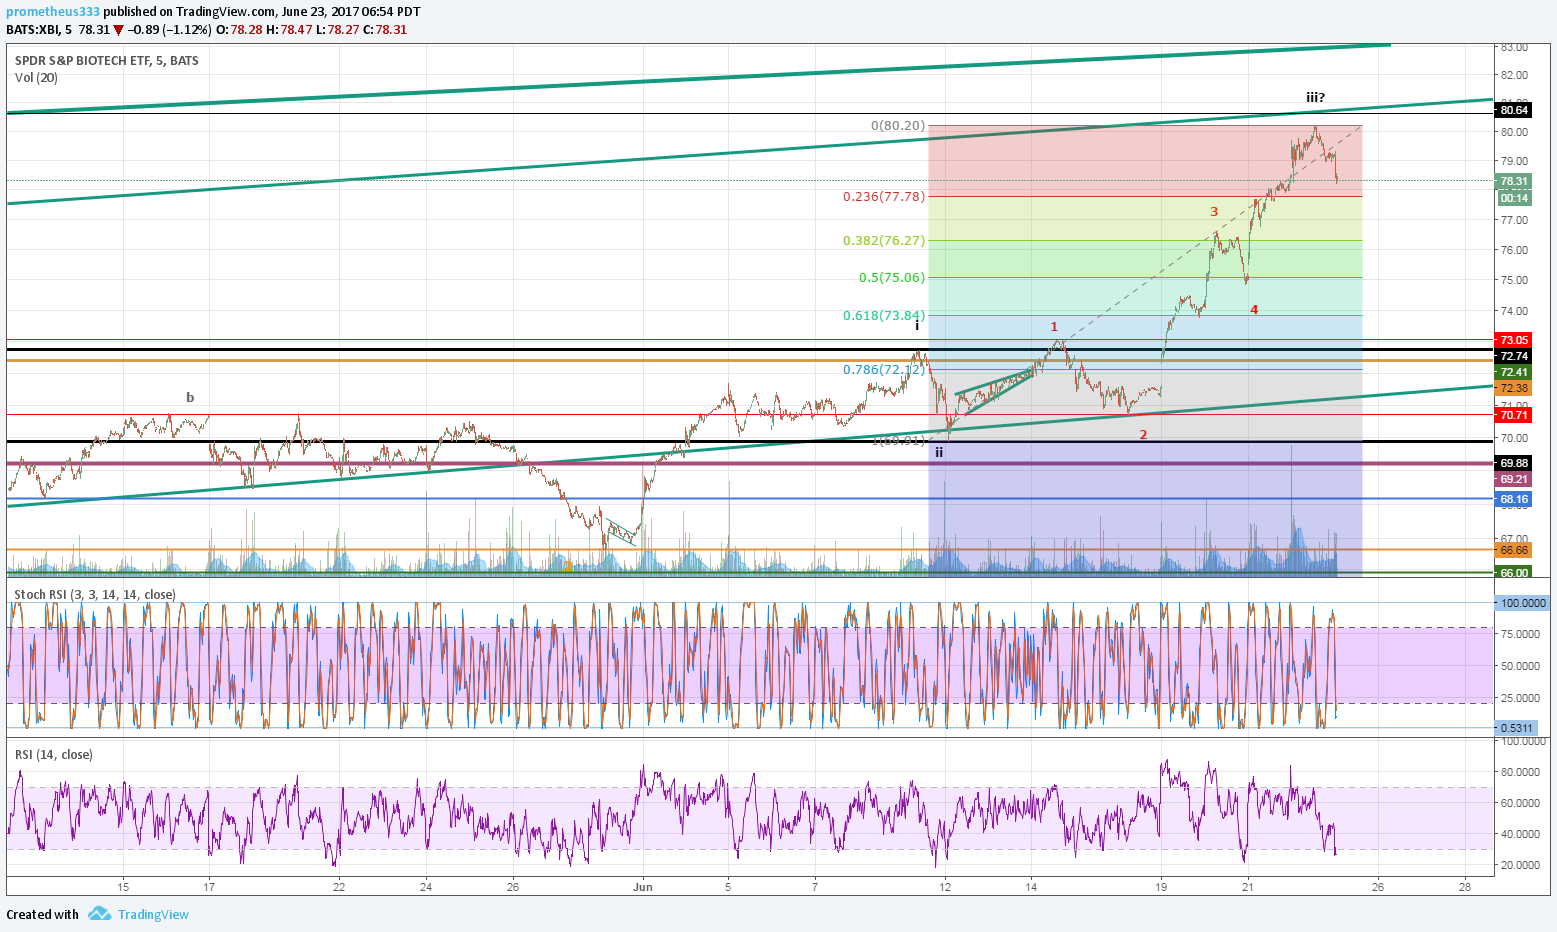The height and width of the screenshot is (932, 1557).
Task: Open the prometheus333 author profile link
Action: coord(53,12)
